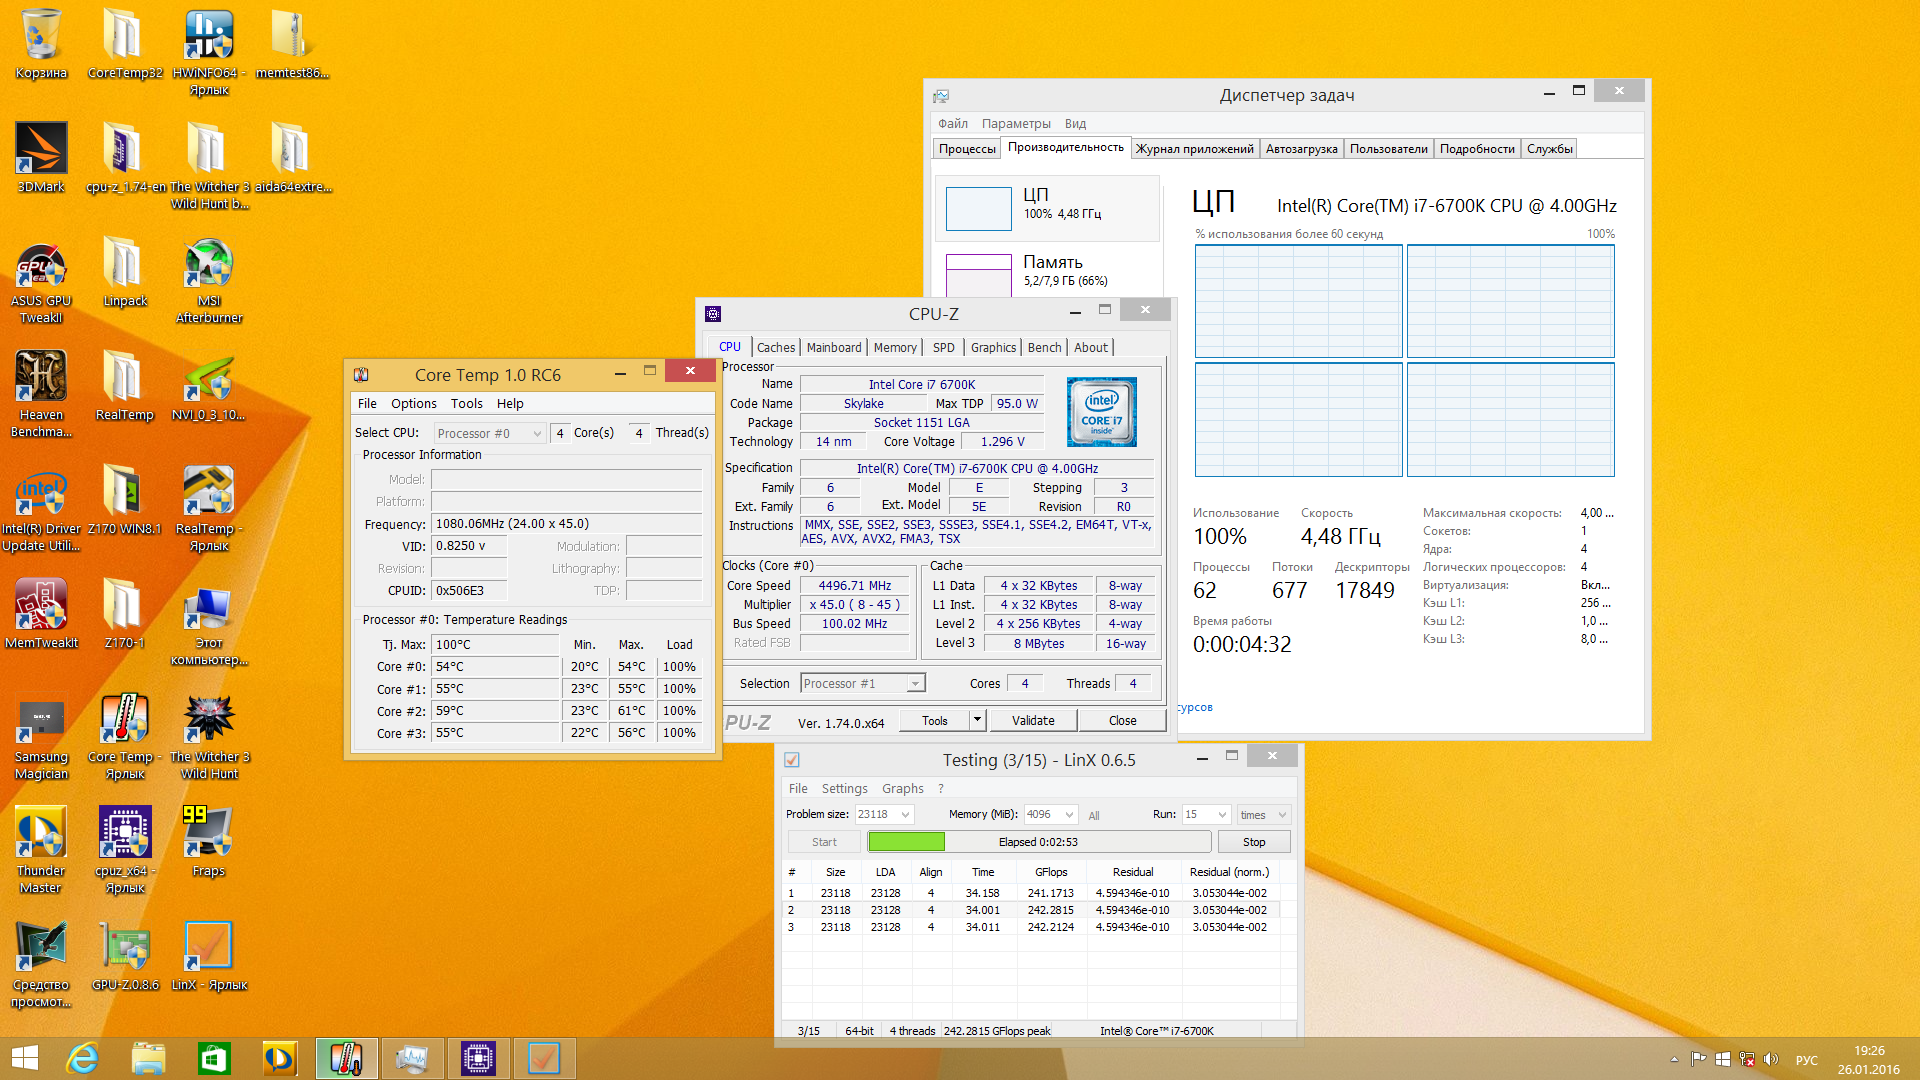Switch to Процессы tab in Task Manager

[966, 149]
